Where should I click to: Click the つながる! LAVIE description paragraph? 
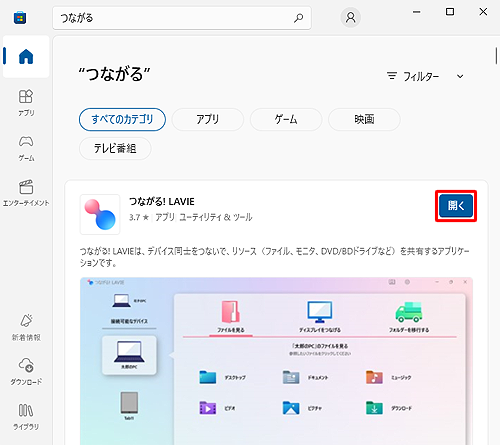274,257
